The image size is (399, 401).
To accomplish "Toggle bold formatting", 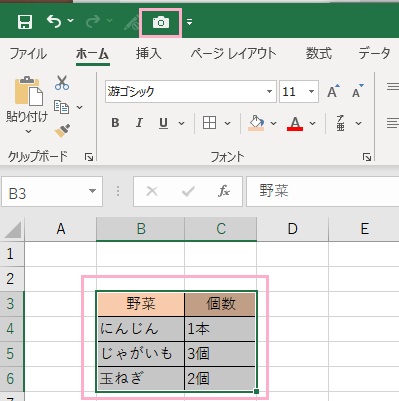I will (x=115, y=123).
